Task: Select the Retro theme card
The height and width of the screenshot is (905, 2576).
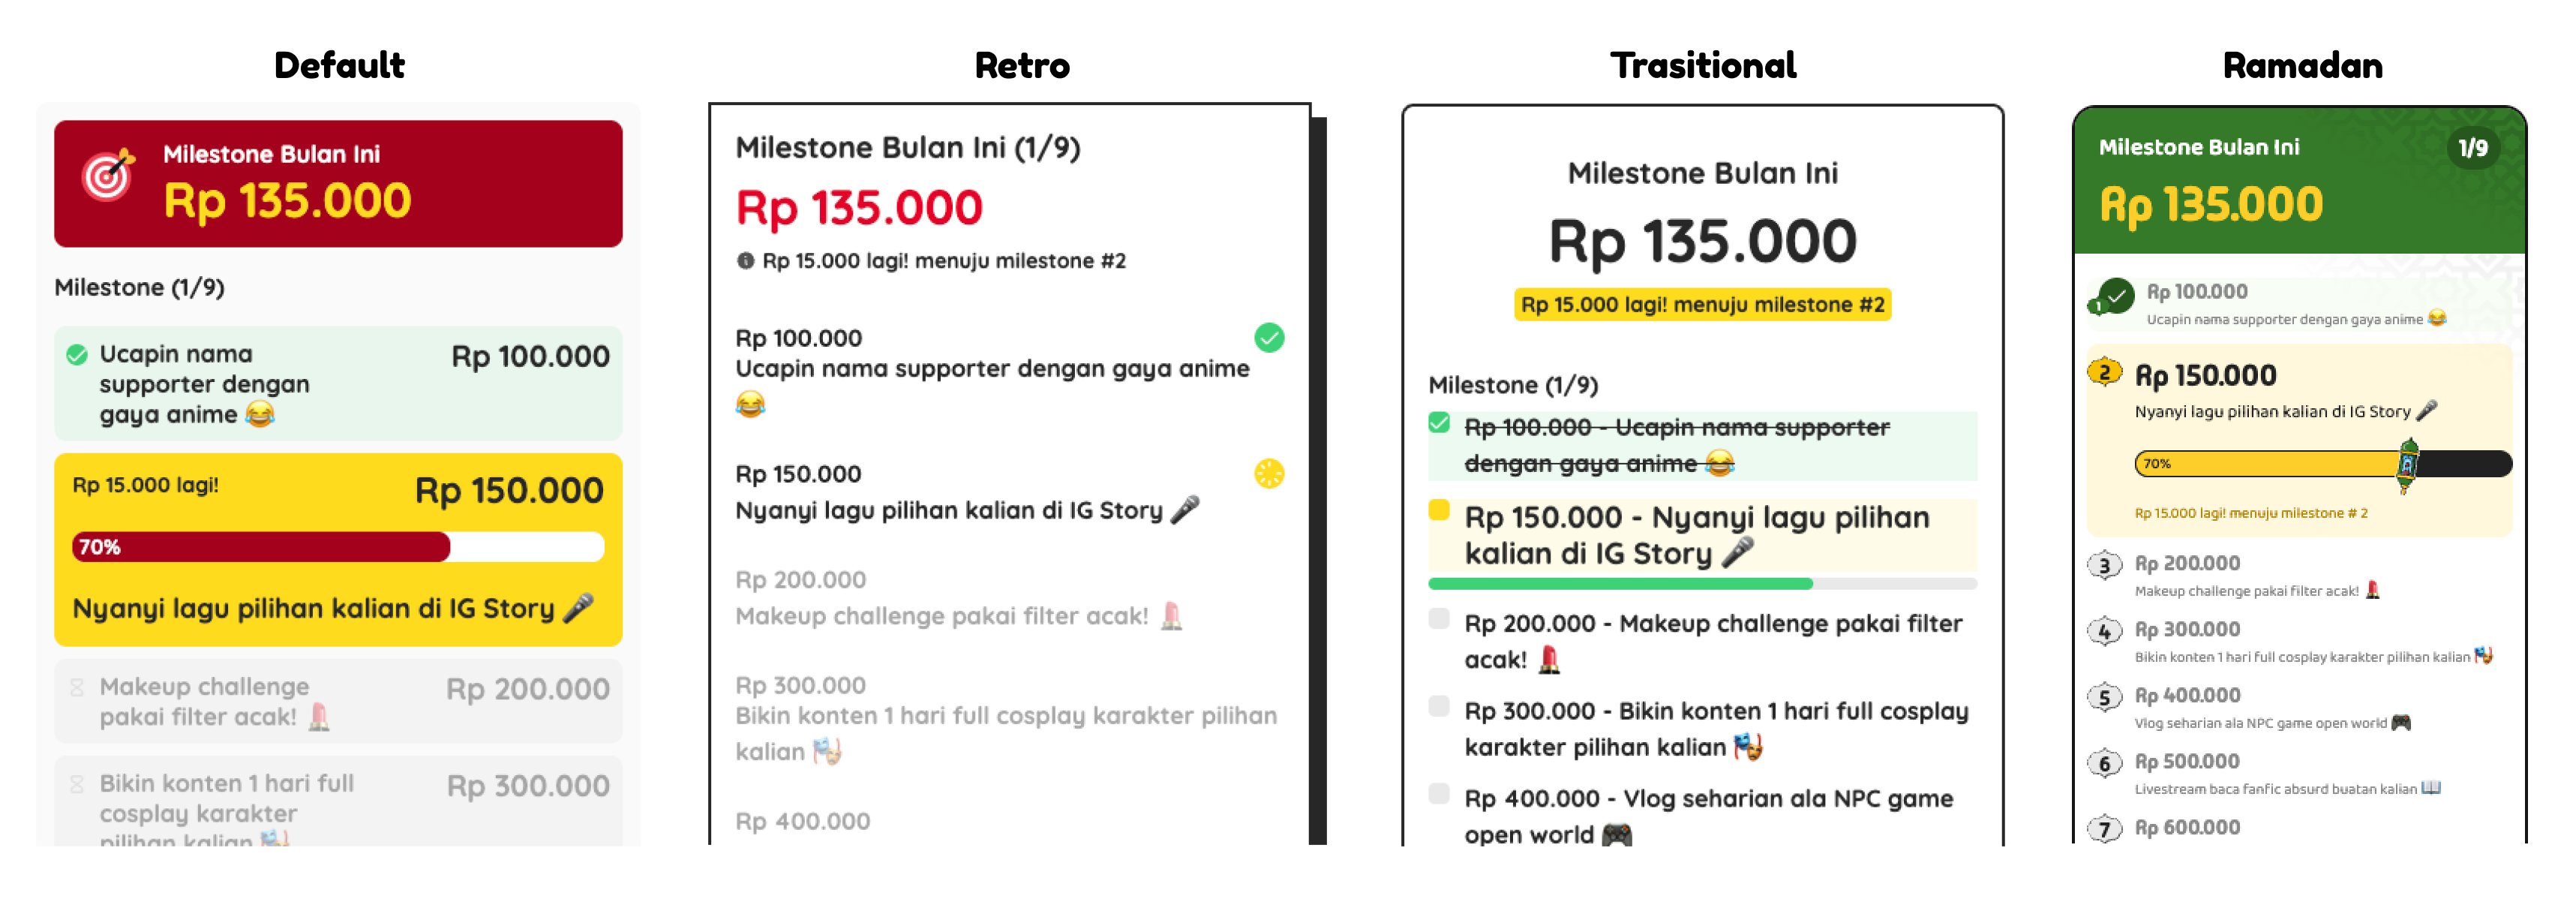Action: pyautogui.click(x=1010, y=480)
